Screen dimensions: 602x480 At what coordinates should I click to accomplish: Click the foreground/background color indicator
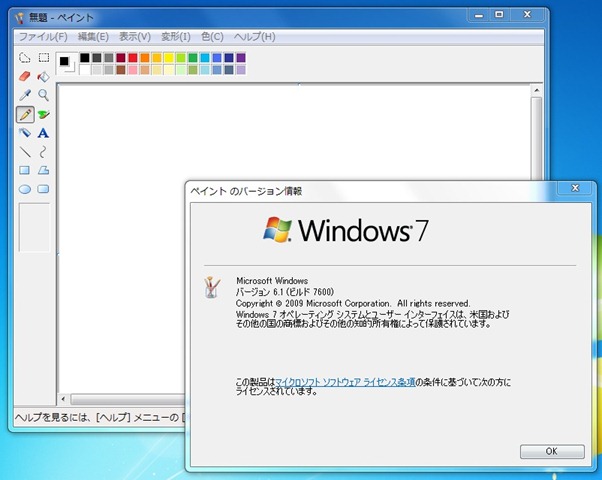coord(66,63)
